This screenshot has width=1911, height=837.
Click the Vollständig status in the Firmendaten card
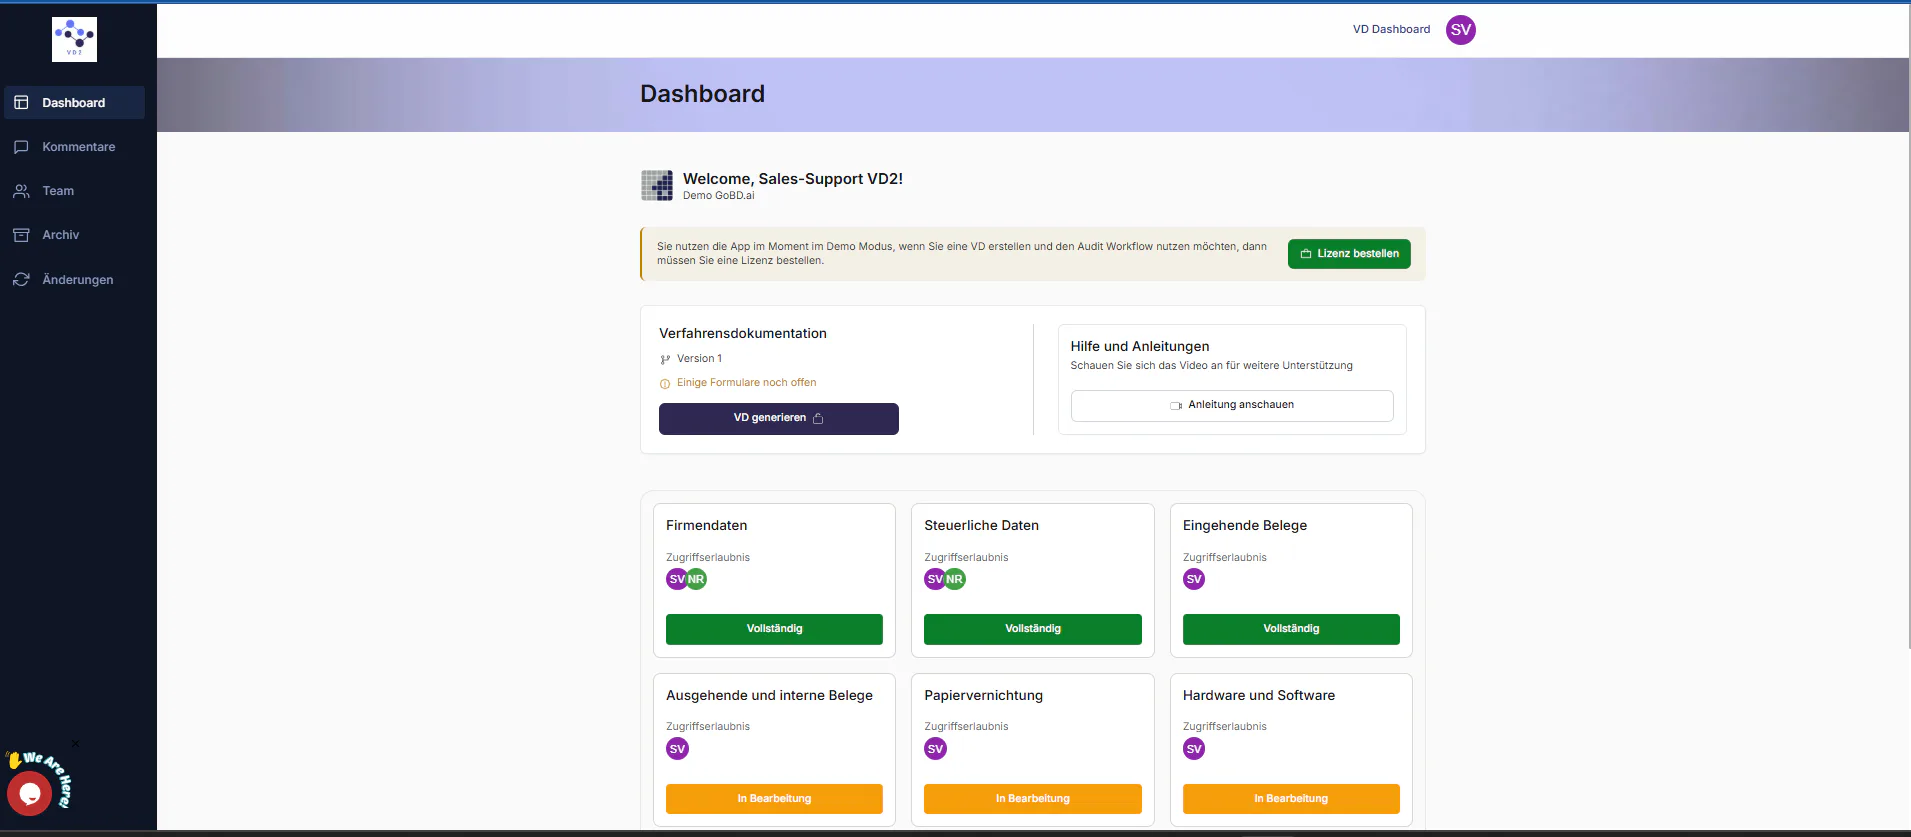pyautogui.click(x=774, y=629)
